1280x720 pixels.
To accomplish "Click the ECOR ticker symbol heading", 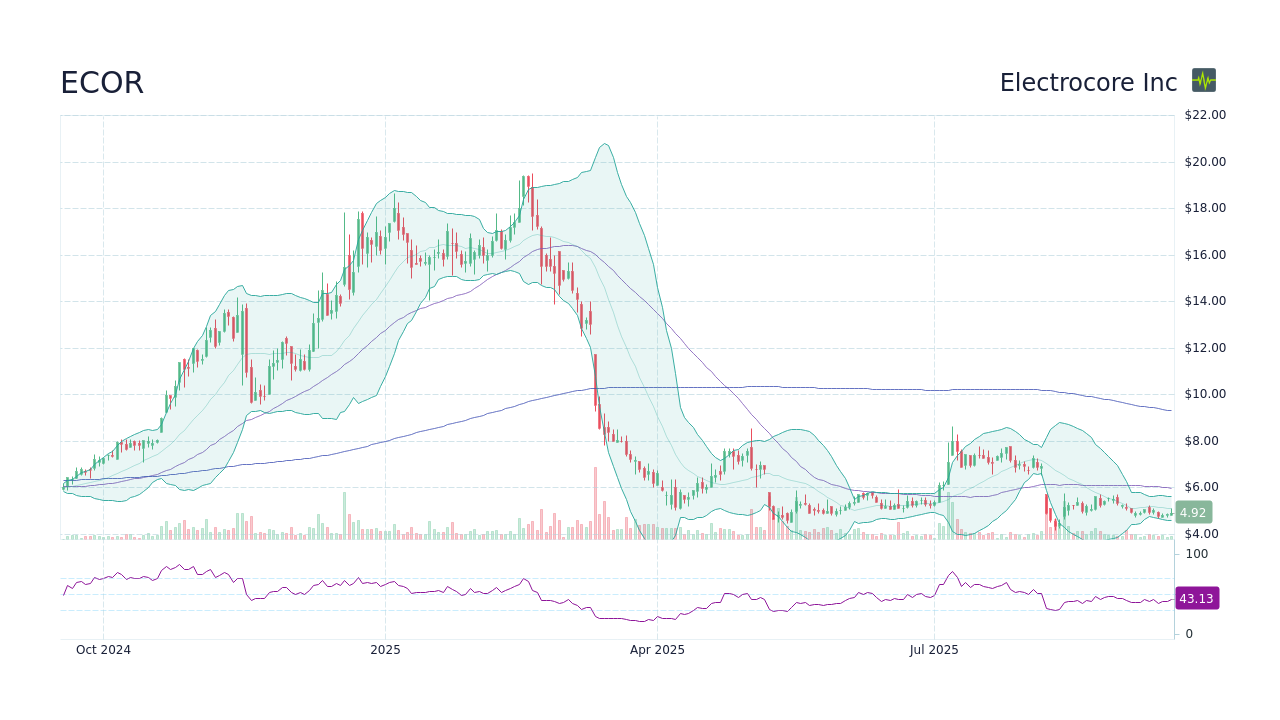I will pos(101,83).
